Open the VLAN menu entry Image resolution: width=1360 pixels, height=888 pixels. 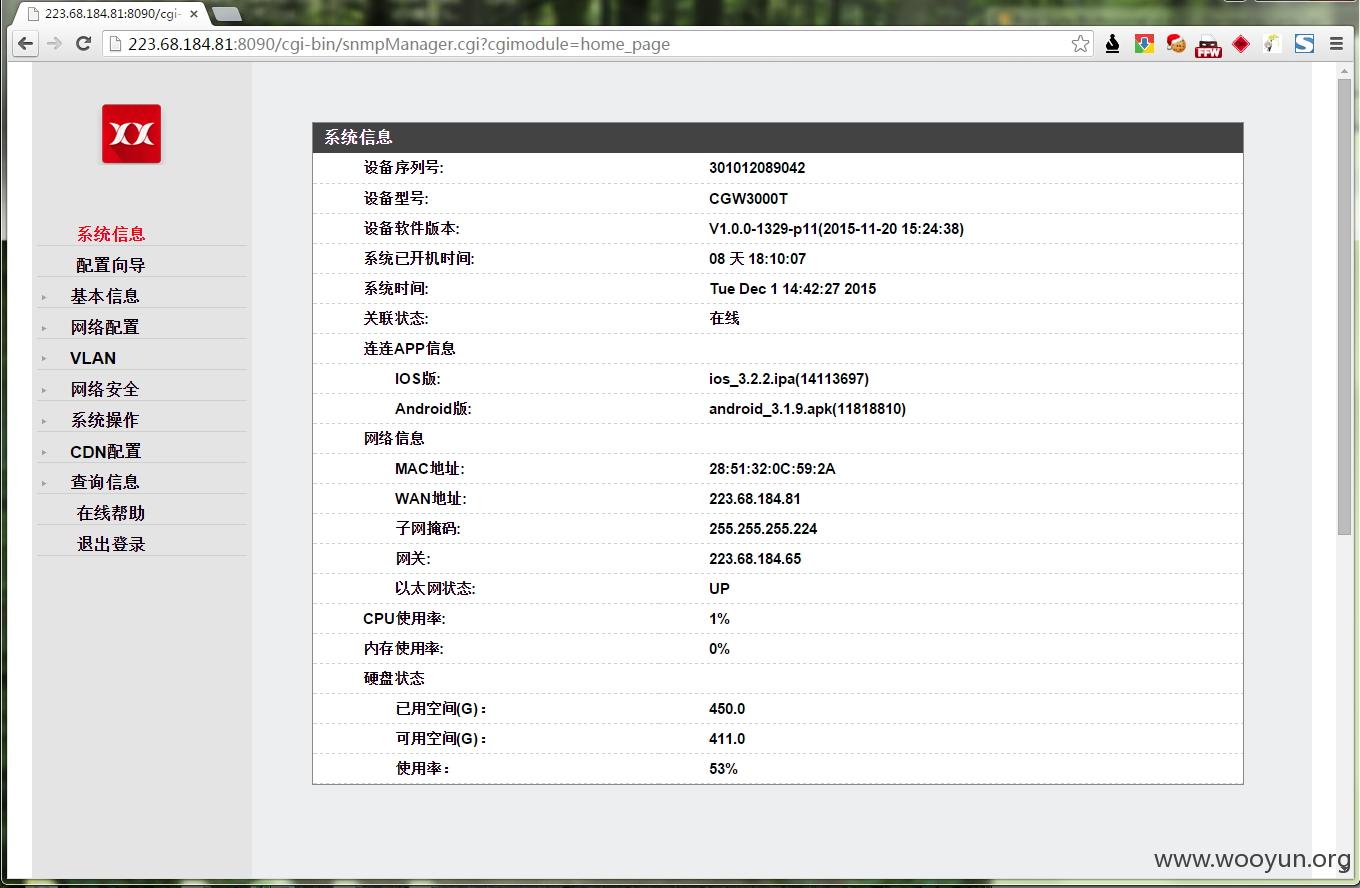click(x=93, y=358)
